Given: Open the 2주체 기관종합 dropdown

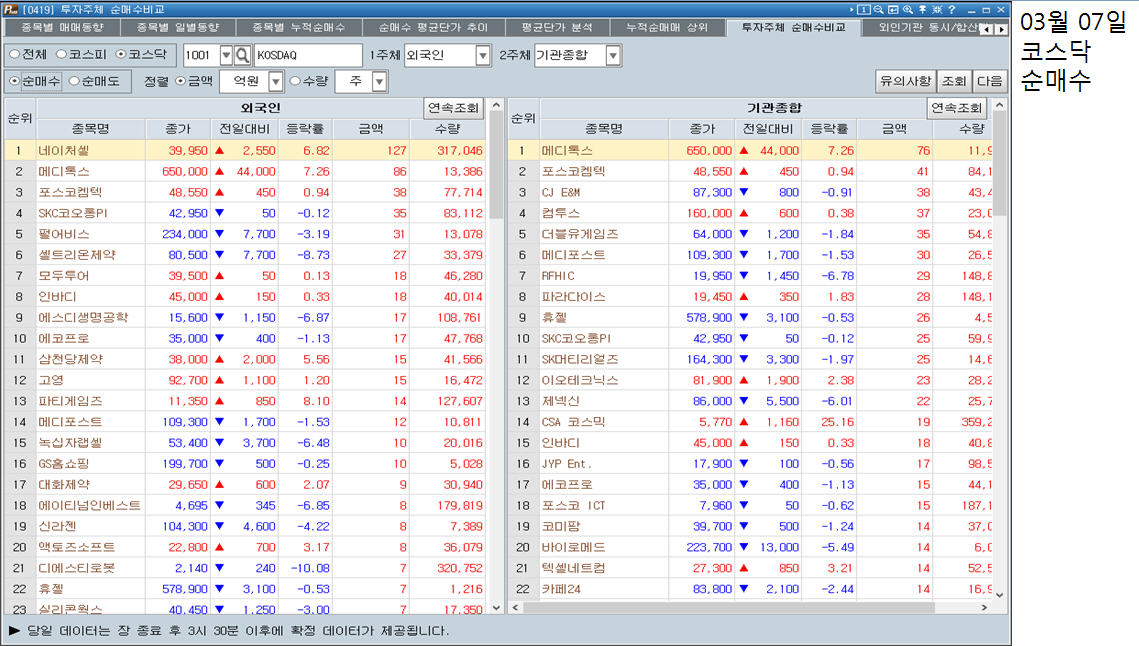Looking at the screenshot, I should click(613, 56).
